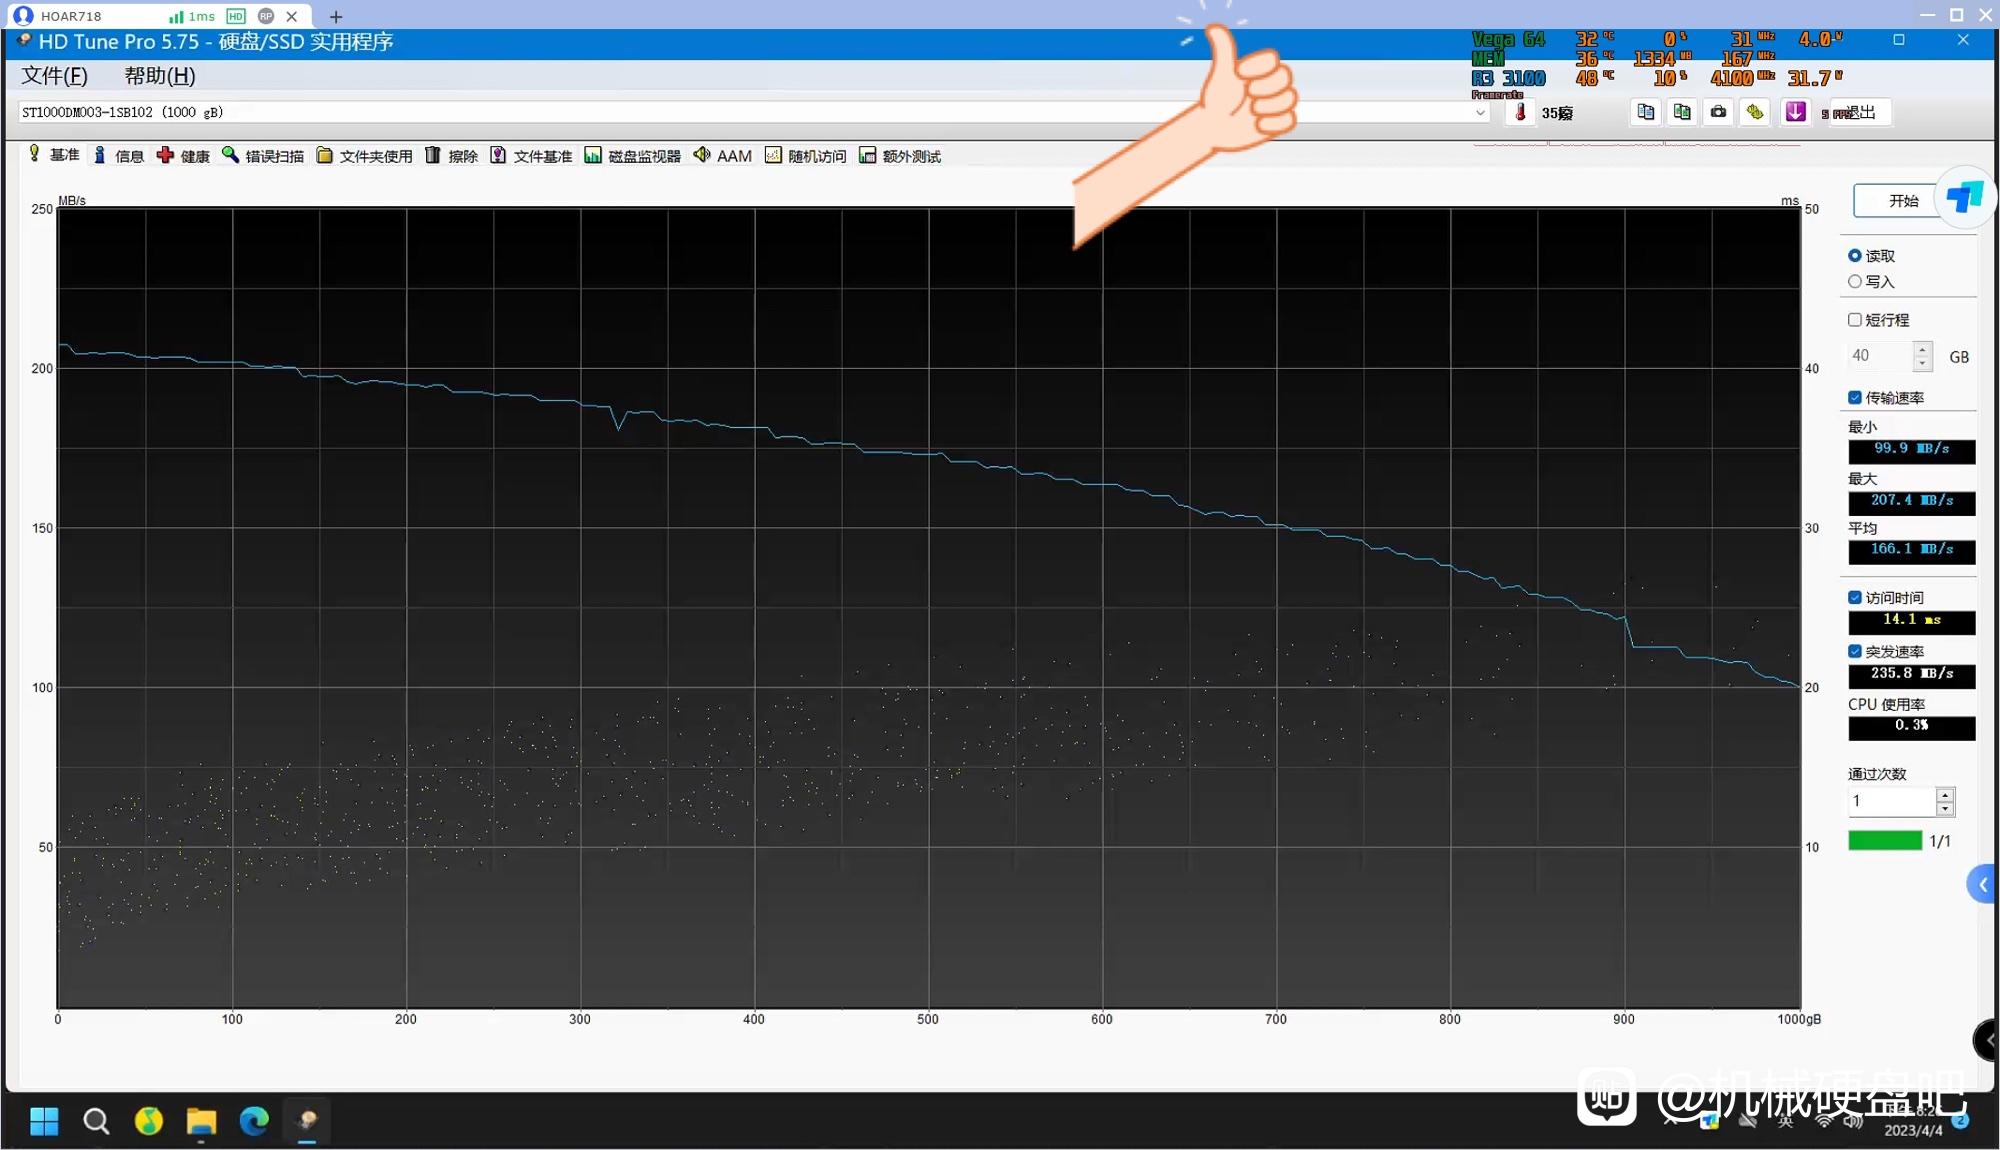Toggle the 访问时间 access time checkbox
The width and height of the screenshot is (2000, 1150).
pyautogui.click(x=1855, y=598)
